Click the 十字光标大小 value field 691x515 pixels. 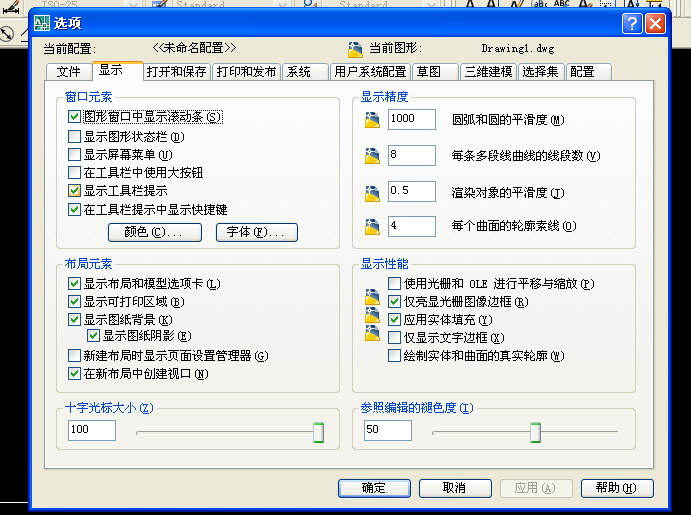[x=92, y=430]
